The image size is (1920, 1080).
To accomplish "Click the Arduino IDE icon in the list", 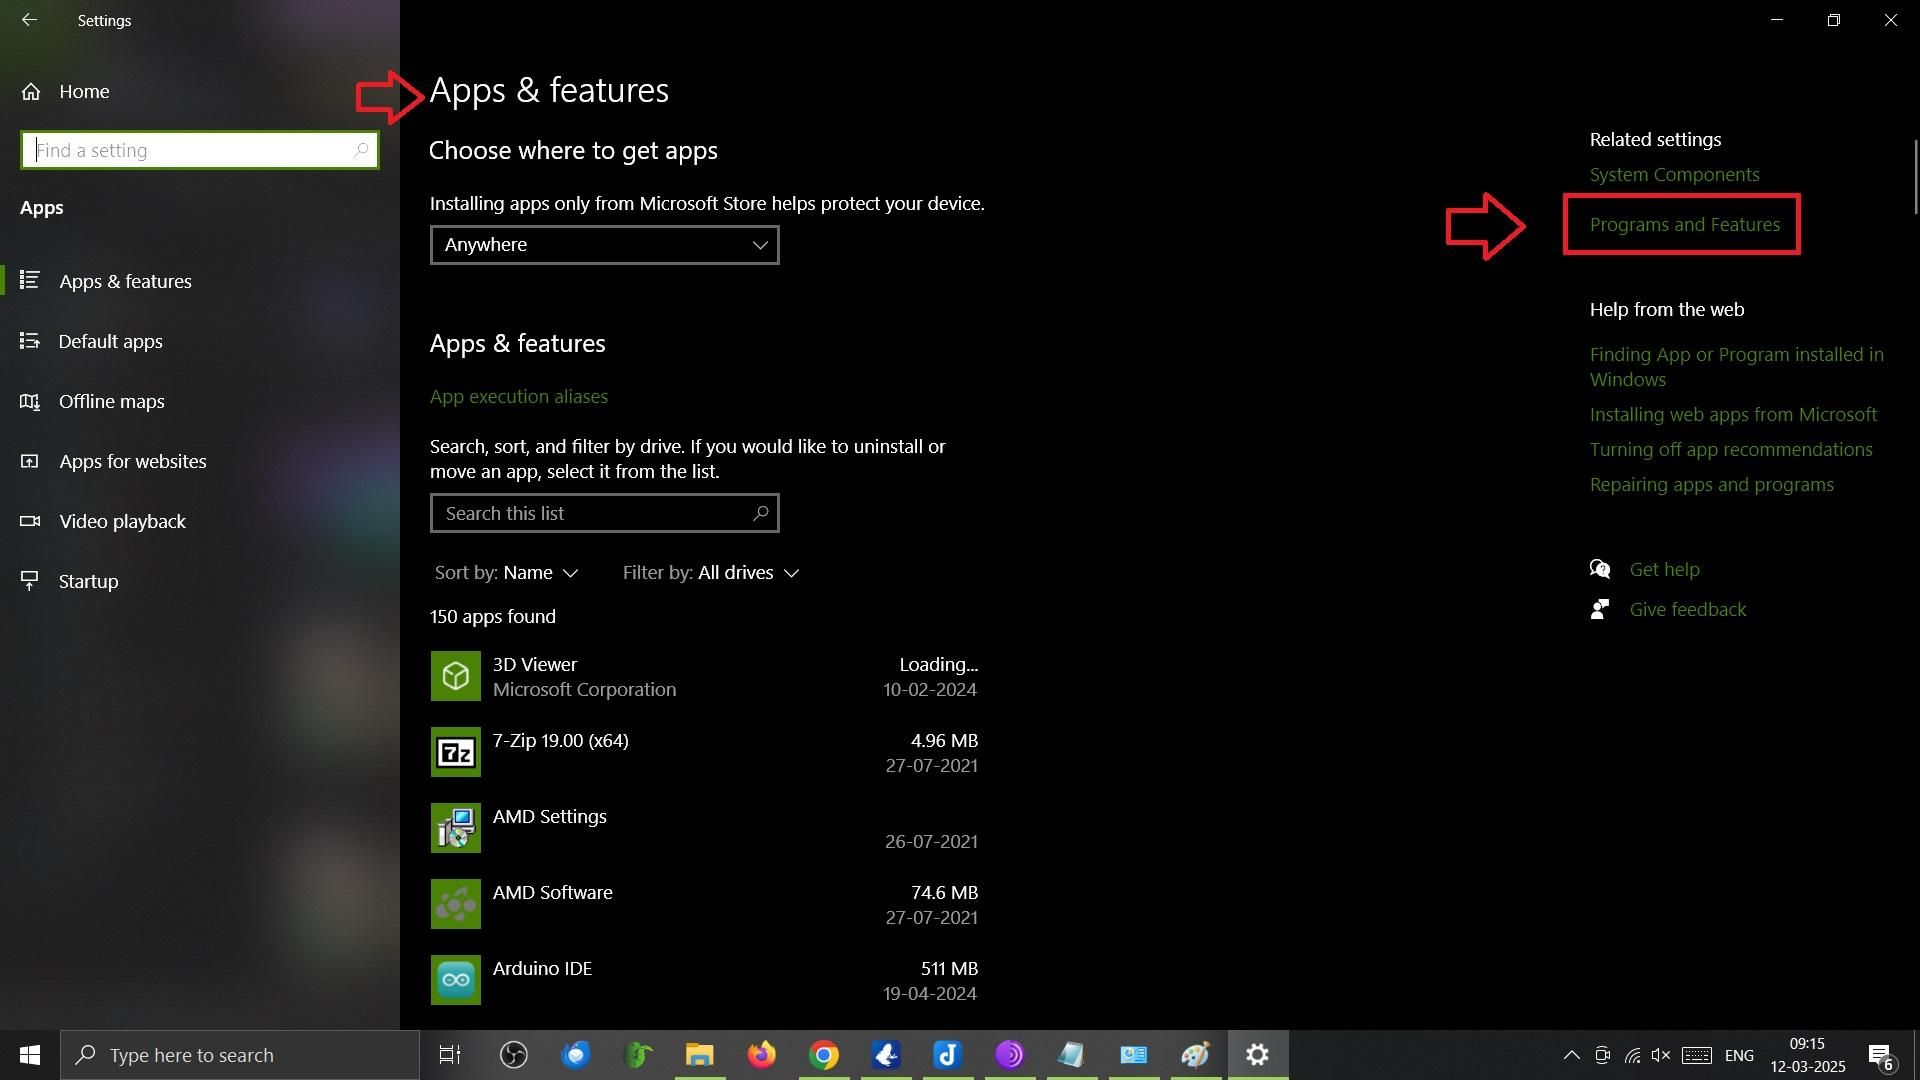I will pyautogui.click(x=456, y=979).
